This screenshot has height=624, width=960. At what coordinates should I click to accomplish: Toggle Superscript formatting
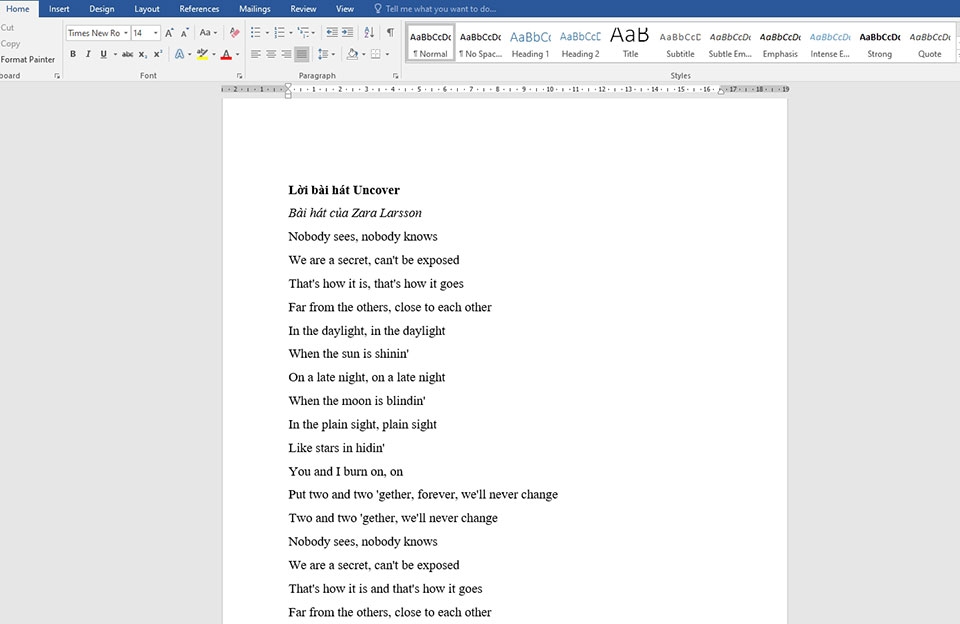pos(157,54)
